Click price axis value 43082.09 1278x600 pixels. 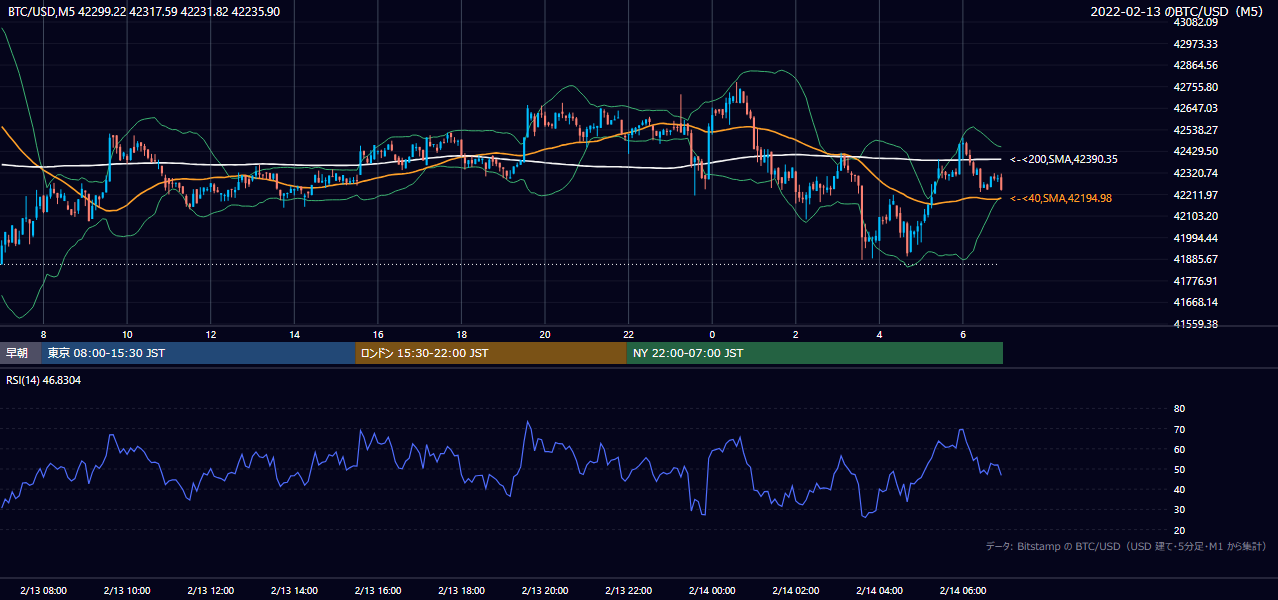tap(1195, 22)
